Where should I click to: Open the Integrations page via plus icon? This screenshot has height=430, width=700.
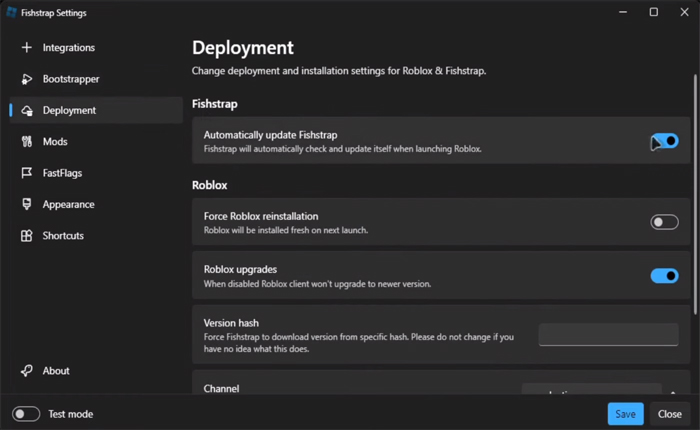(x=27, y=48)
